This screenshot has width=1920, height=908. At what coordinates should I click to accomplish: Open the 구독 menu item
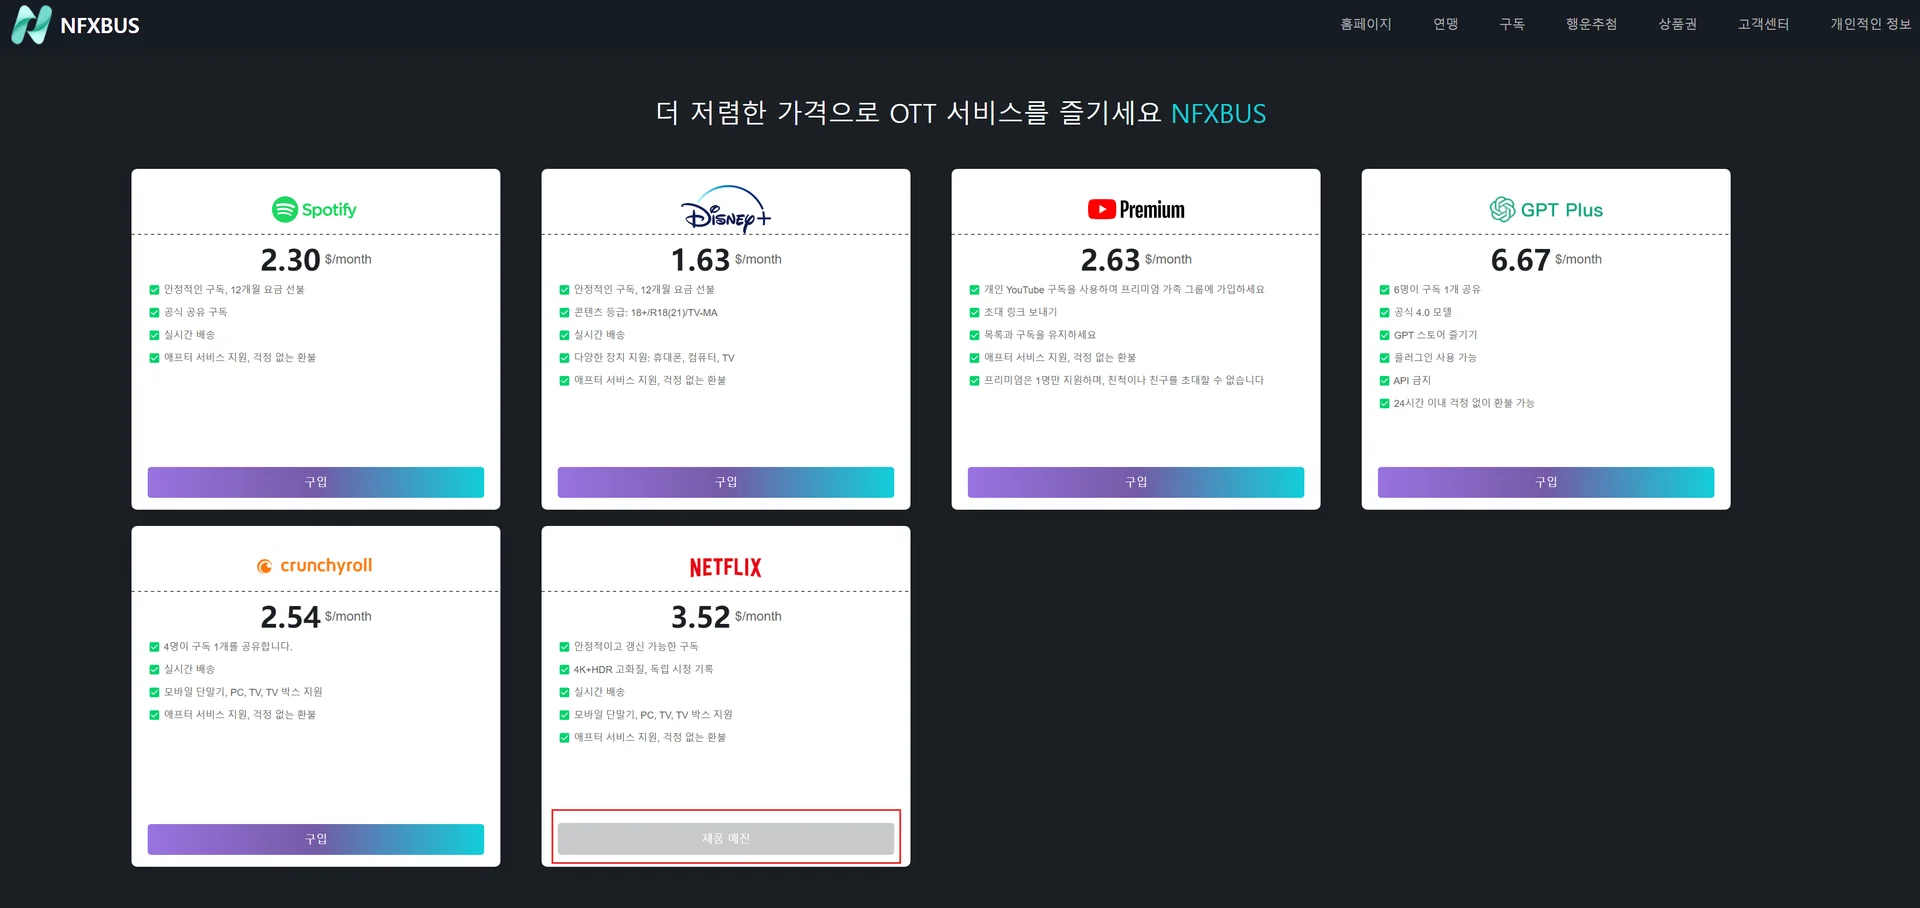pos(1512,24)
